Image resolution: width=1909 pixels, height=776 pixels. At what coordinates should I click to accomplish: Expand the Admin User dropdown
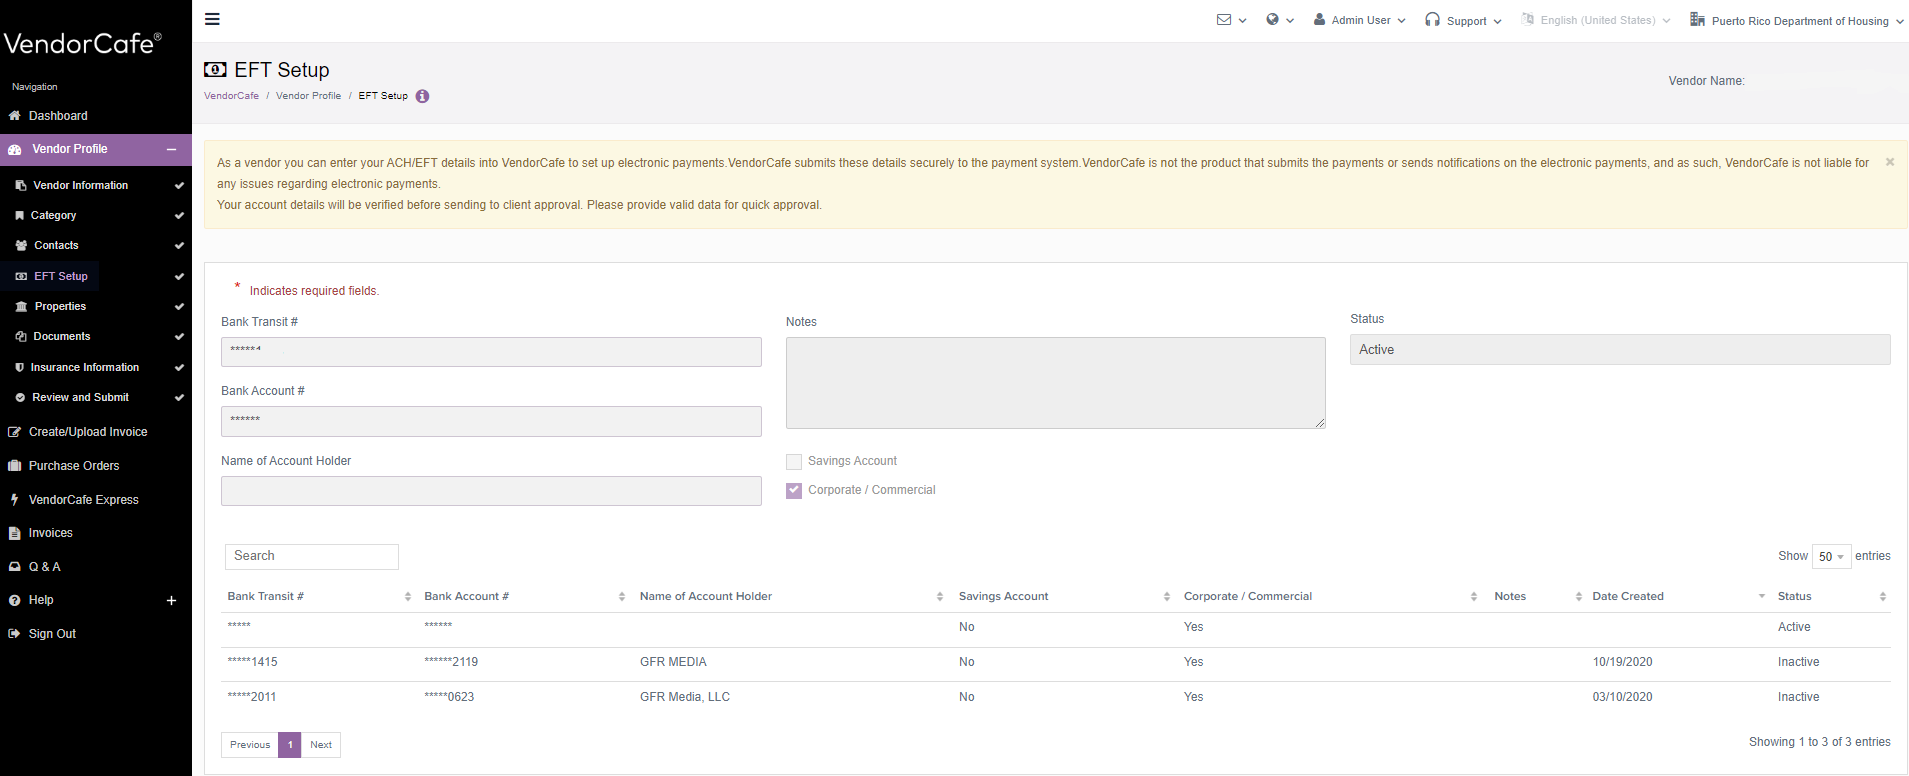(x=1360, y=20)
